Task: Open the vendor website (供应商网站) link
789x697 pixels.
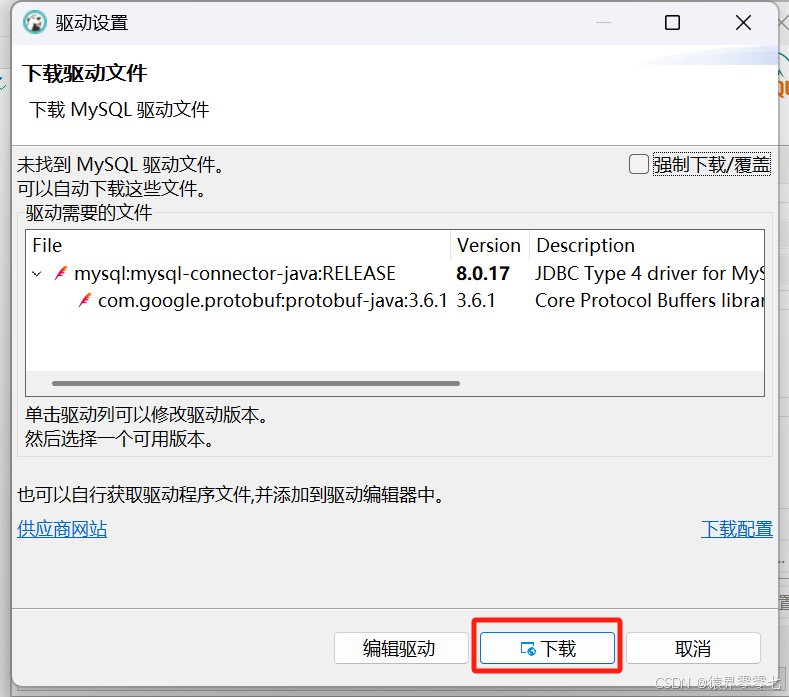Action: tap(62, 529)
